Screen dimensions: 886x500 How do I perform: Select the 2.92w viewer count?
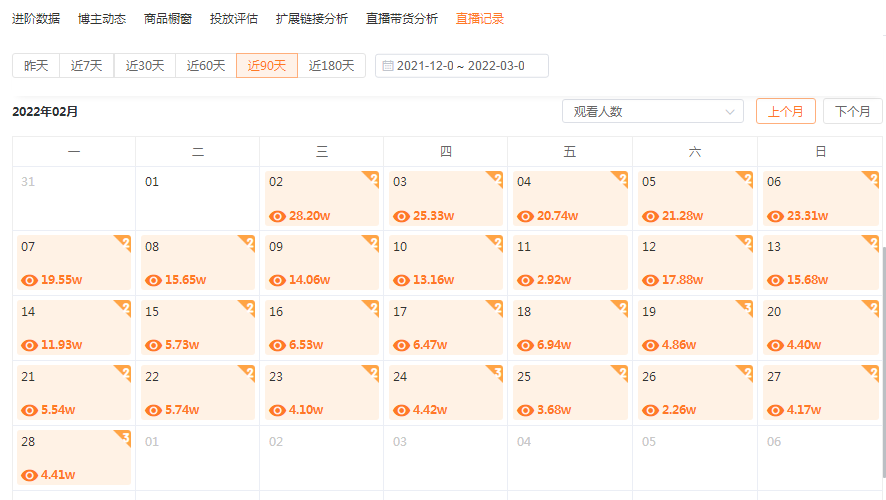(x=554, y=280)
